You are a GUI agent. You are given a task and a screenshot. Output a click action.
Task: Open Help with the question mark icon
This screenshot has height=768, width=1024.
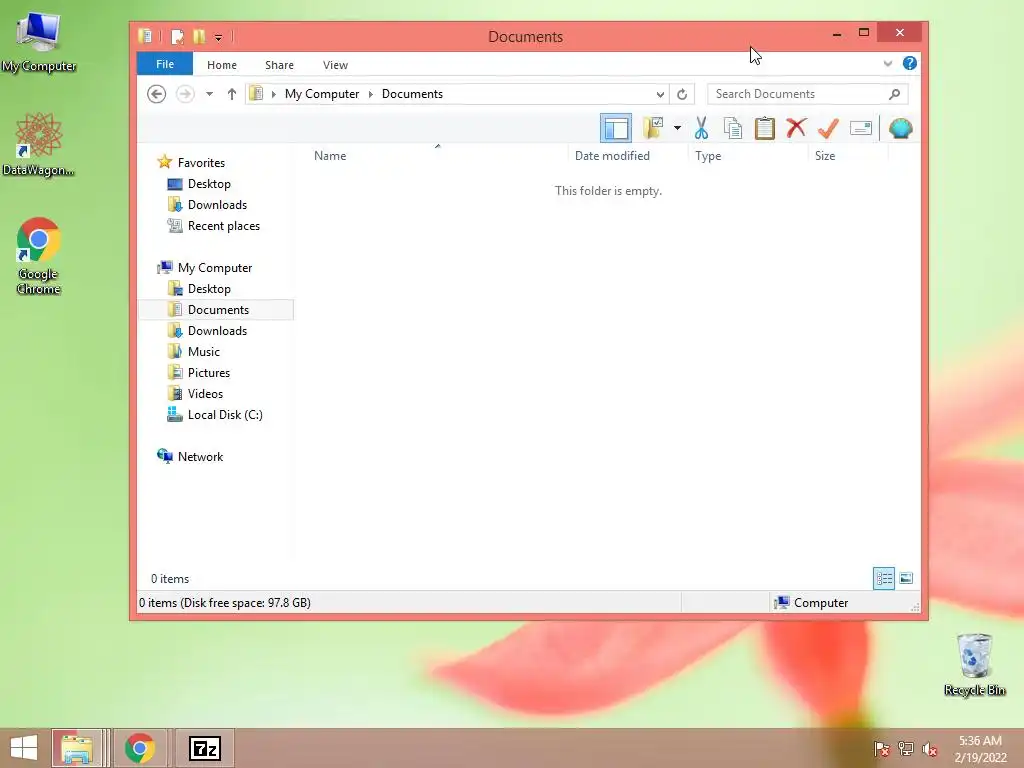(x=910, y=63)
